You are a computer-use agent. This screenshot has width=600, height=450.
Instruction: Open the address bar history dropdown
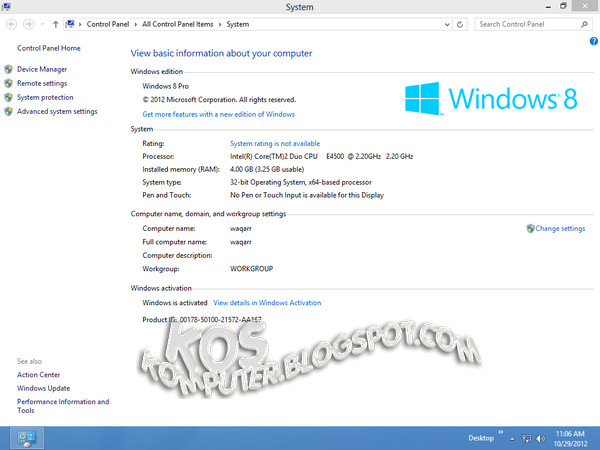[447, 24]
